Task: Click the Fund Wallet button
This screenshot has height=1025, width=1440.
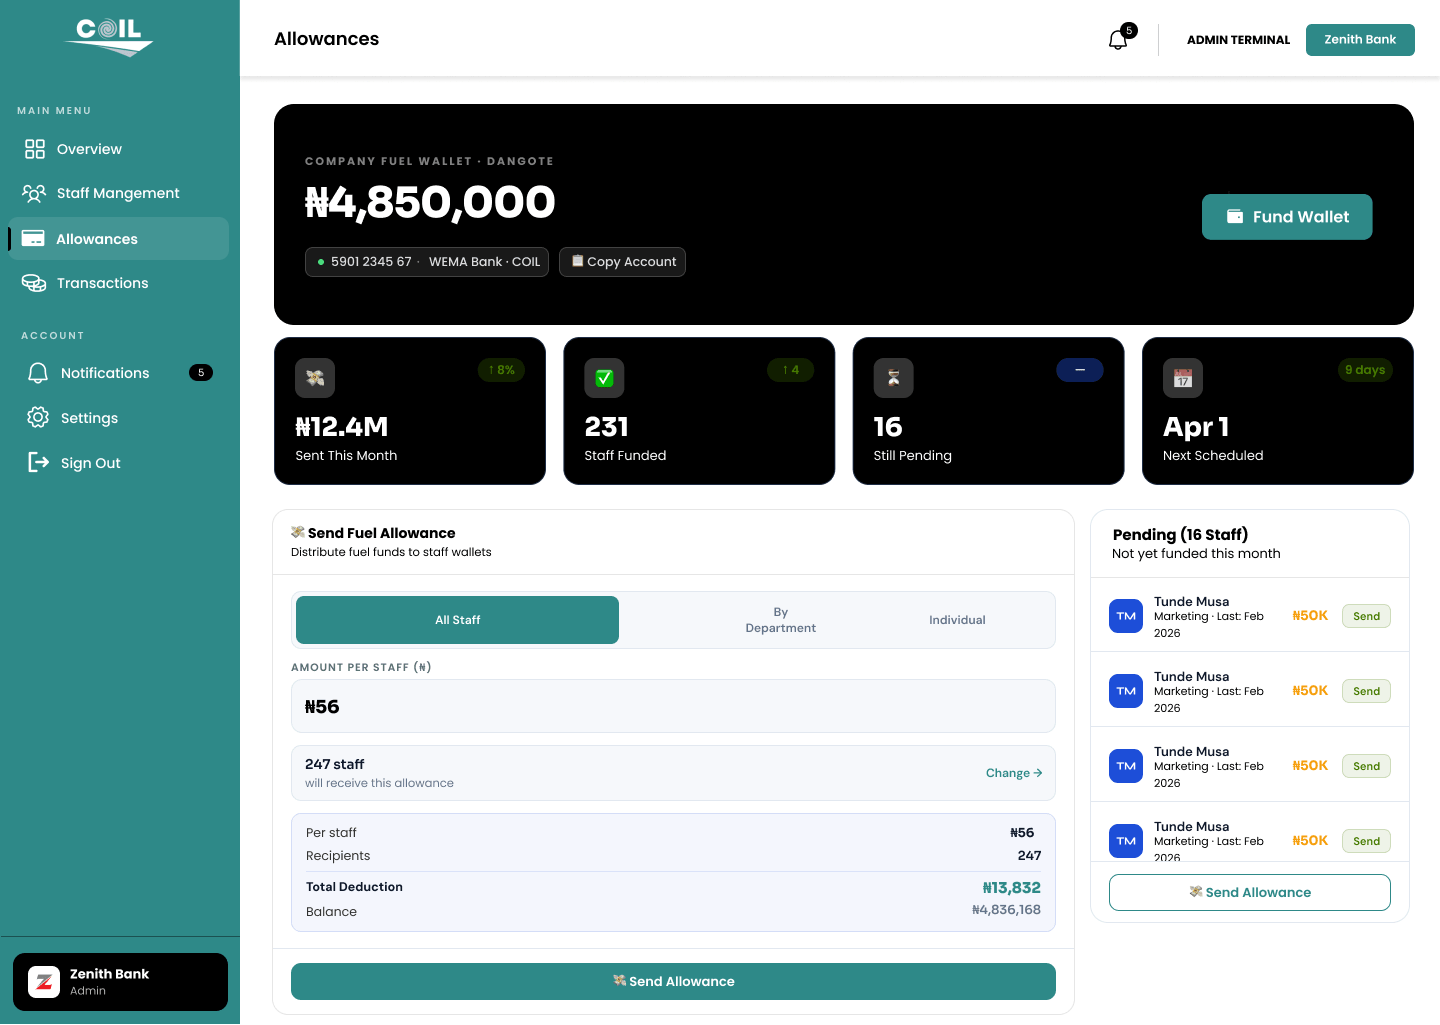Action: (x=1287, y=217)
